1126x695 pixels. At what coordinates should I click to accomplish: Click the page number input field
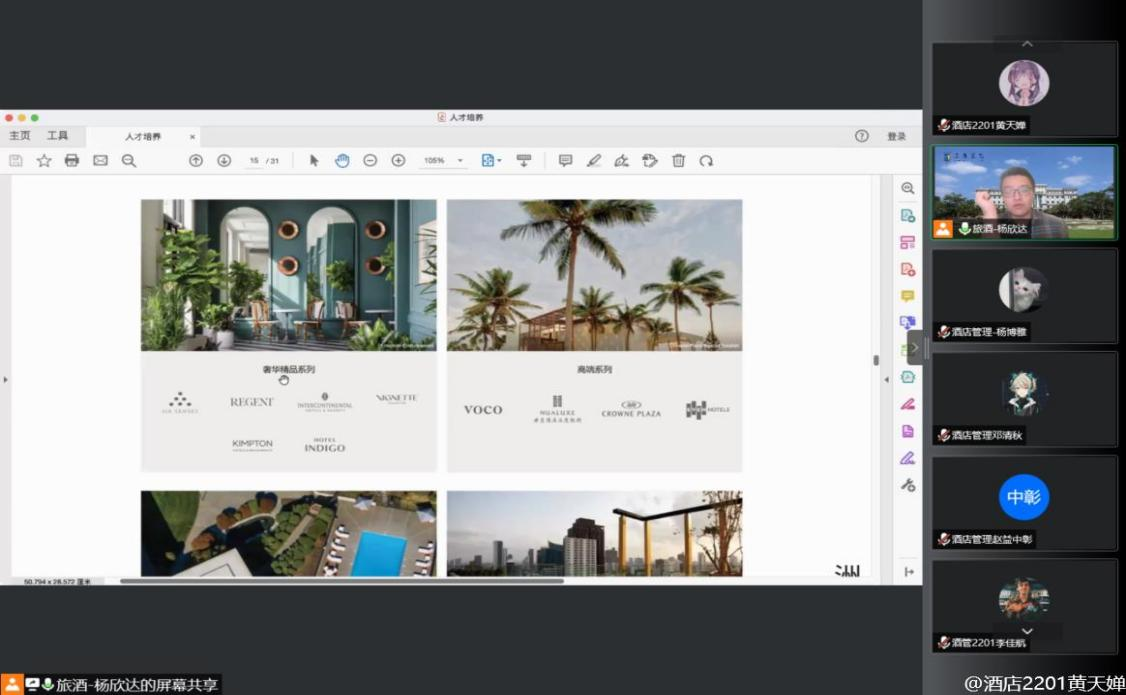[254, 161]
